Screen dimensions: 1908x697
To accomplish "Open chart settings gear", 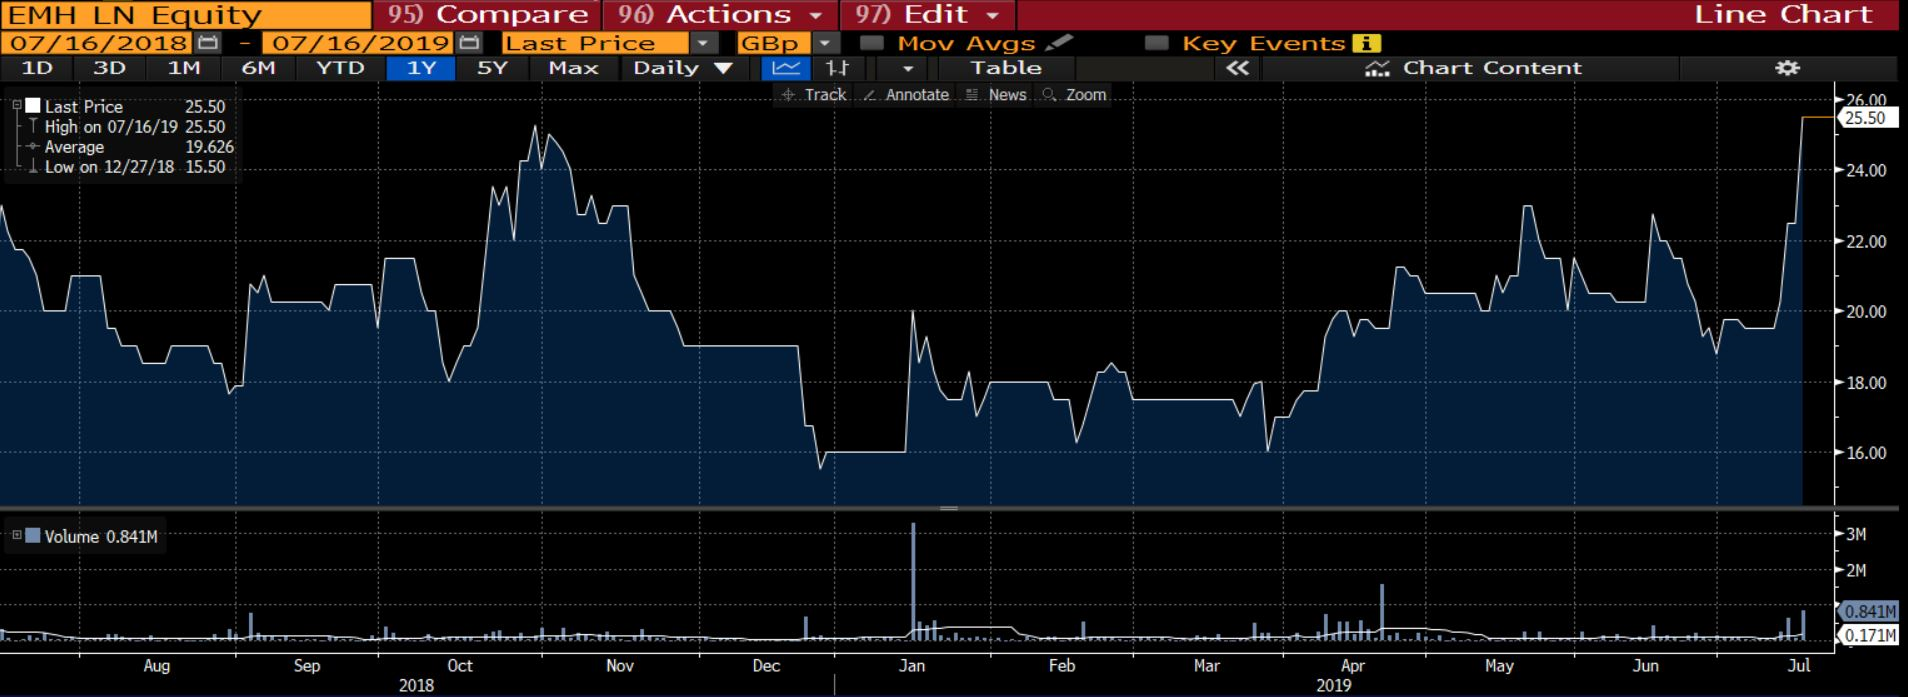I will click(x=1787, y=68).
